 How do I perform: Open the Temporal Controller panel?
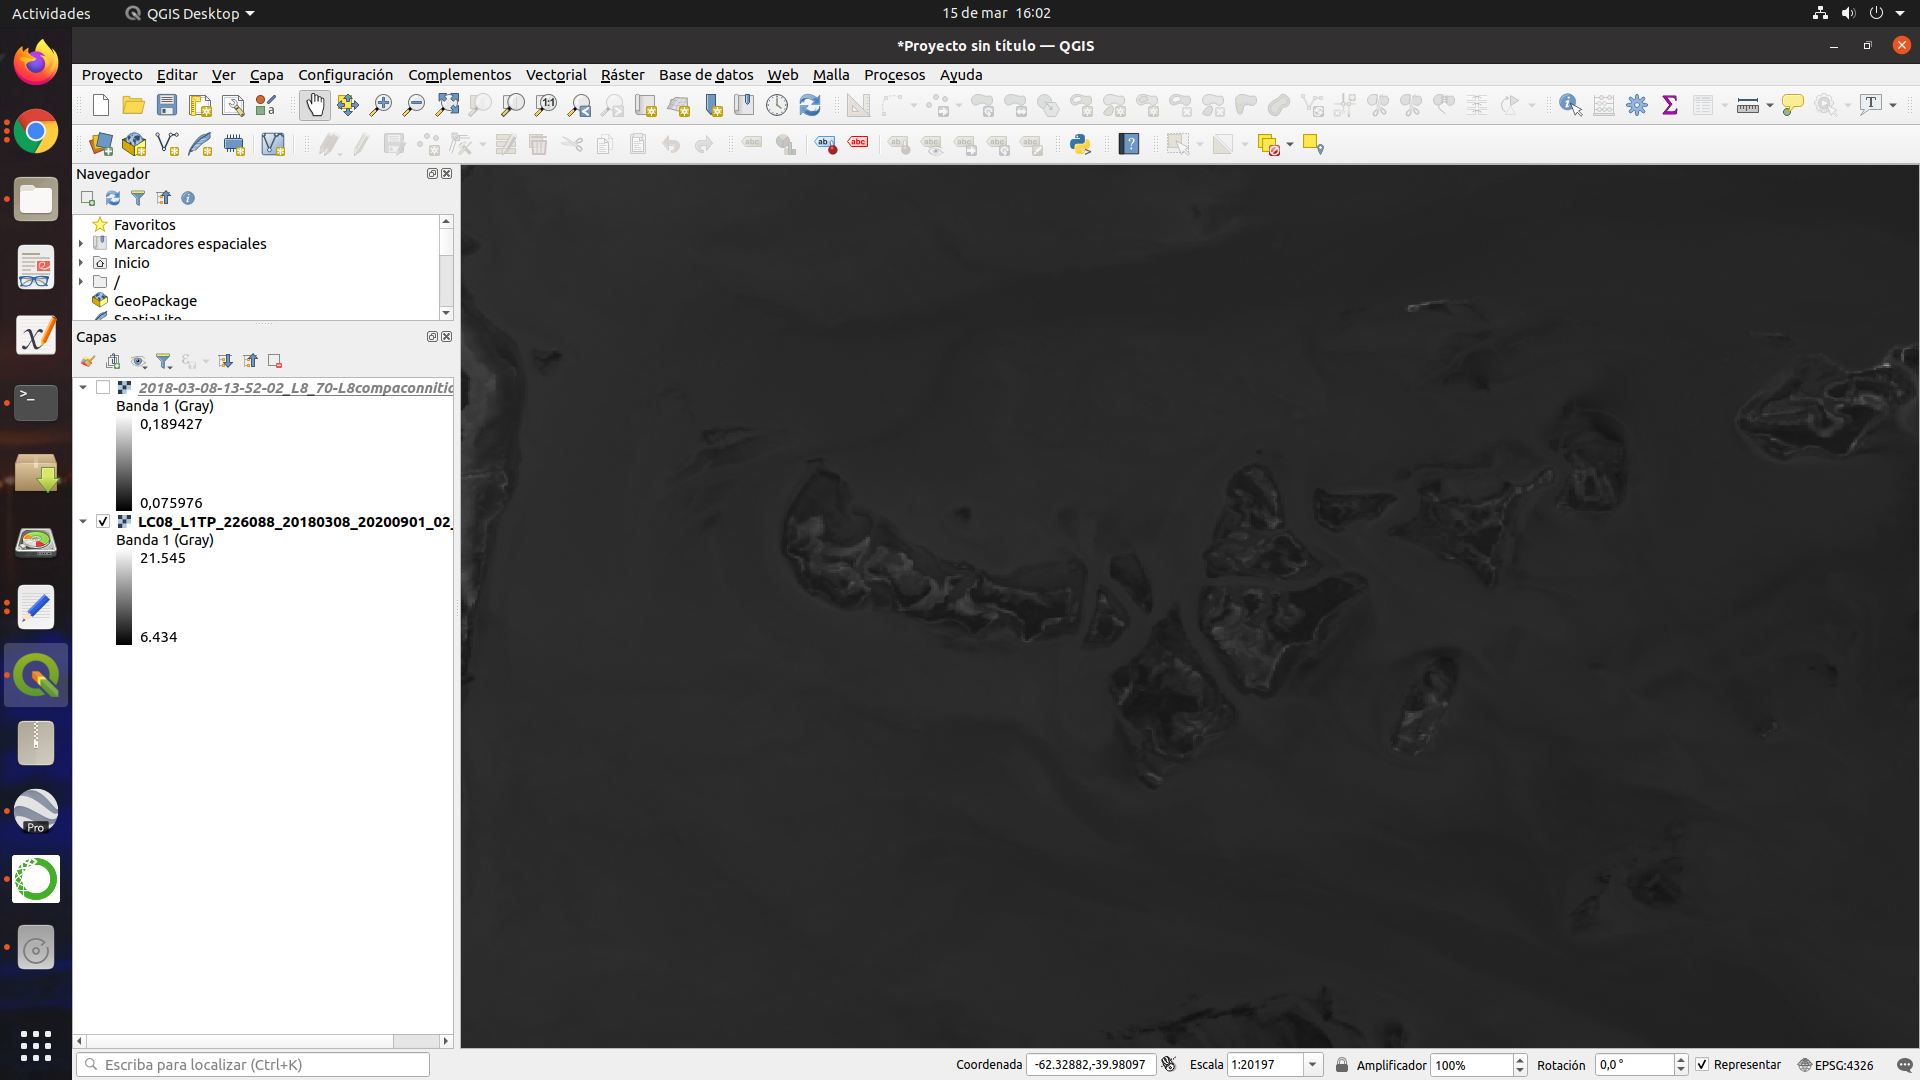[777, 105]
